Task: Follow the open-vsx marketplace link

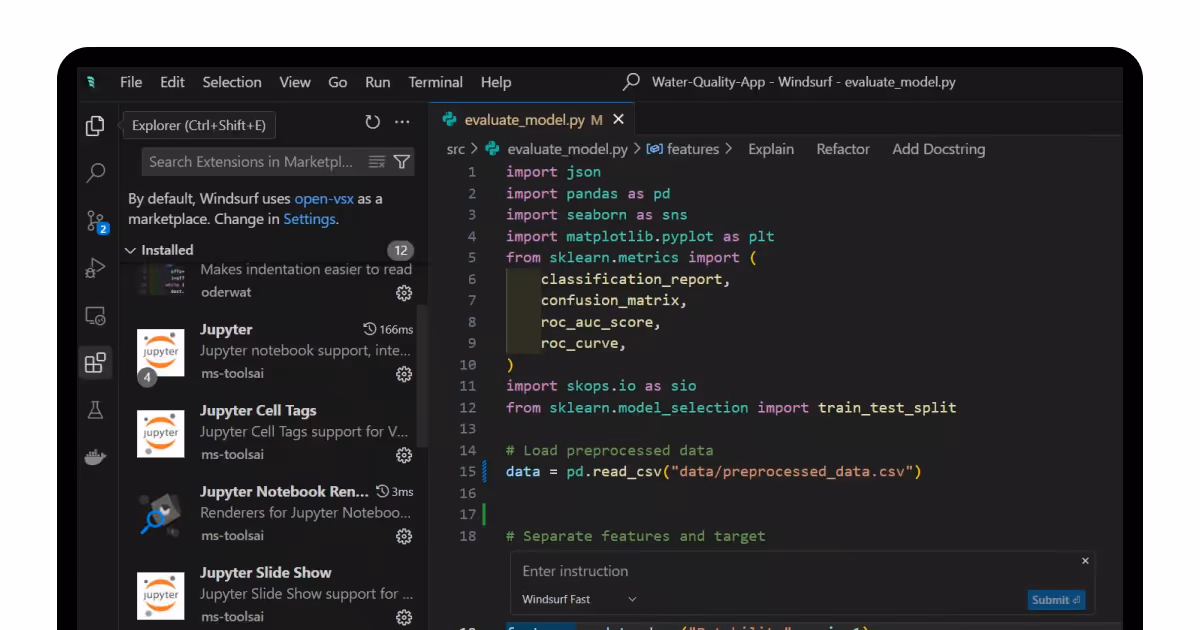Action: (x=325, y=199)
